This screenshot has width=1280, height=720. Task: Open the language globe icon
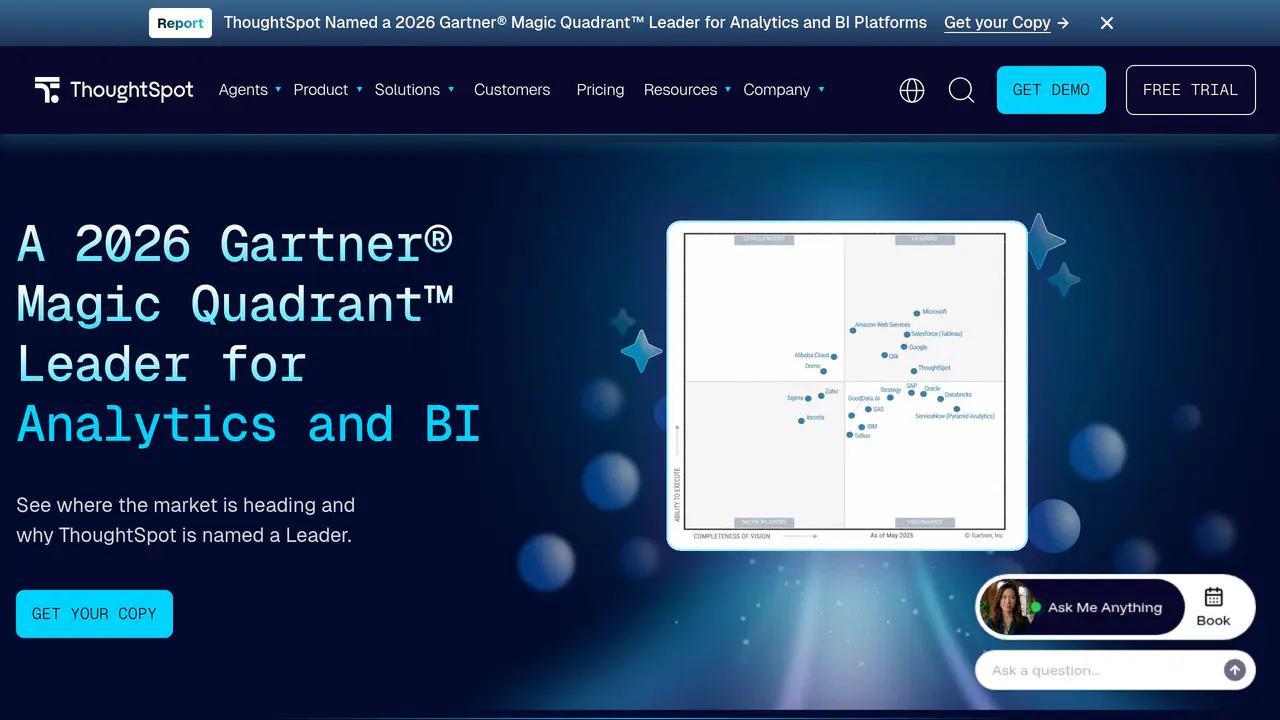(912, 90)
